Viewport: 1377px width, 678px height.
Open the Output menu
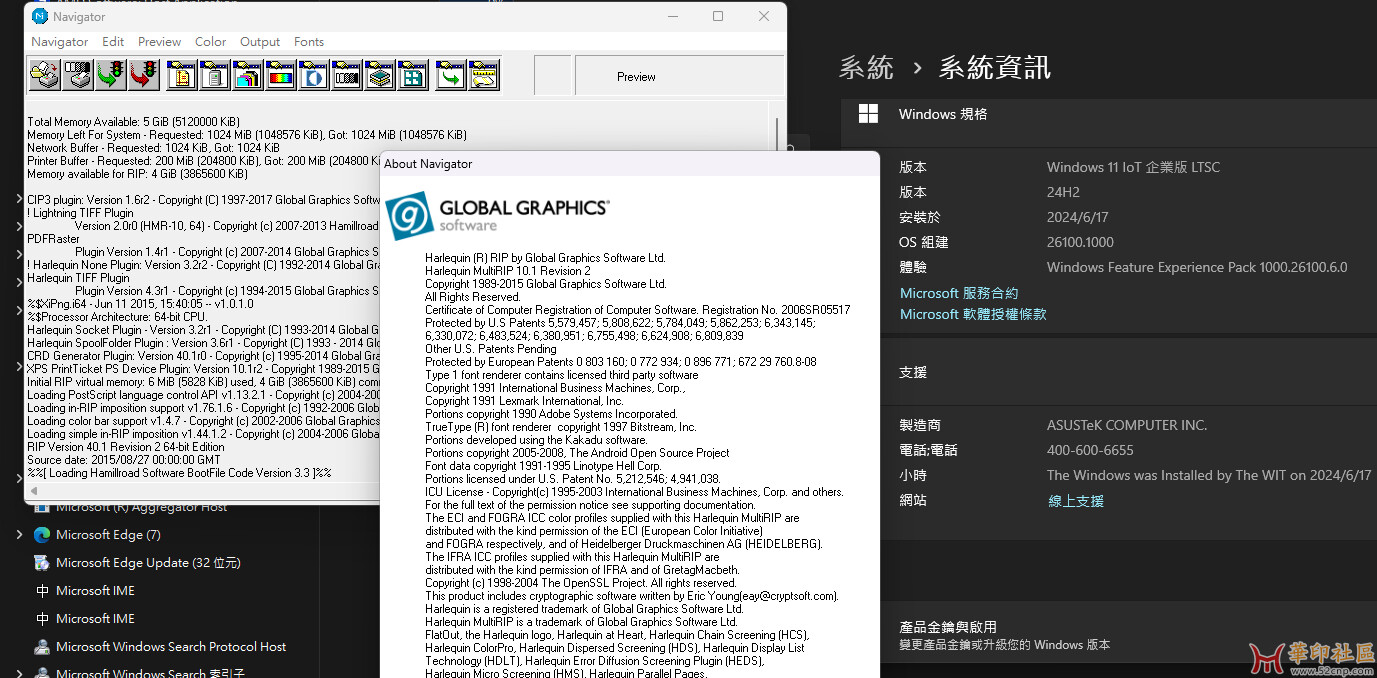click(x=260, y=42)
